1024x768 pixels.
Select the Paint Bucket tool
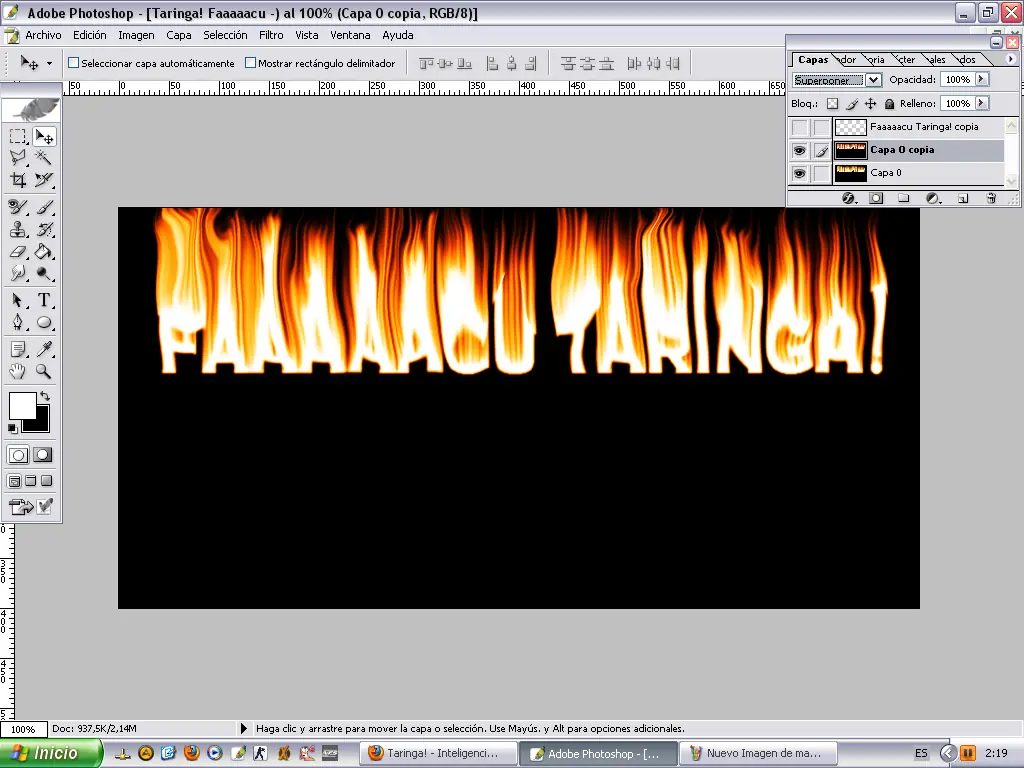44,251
